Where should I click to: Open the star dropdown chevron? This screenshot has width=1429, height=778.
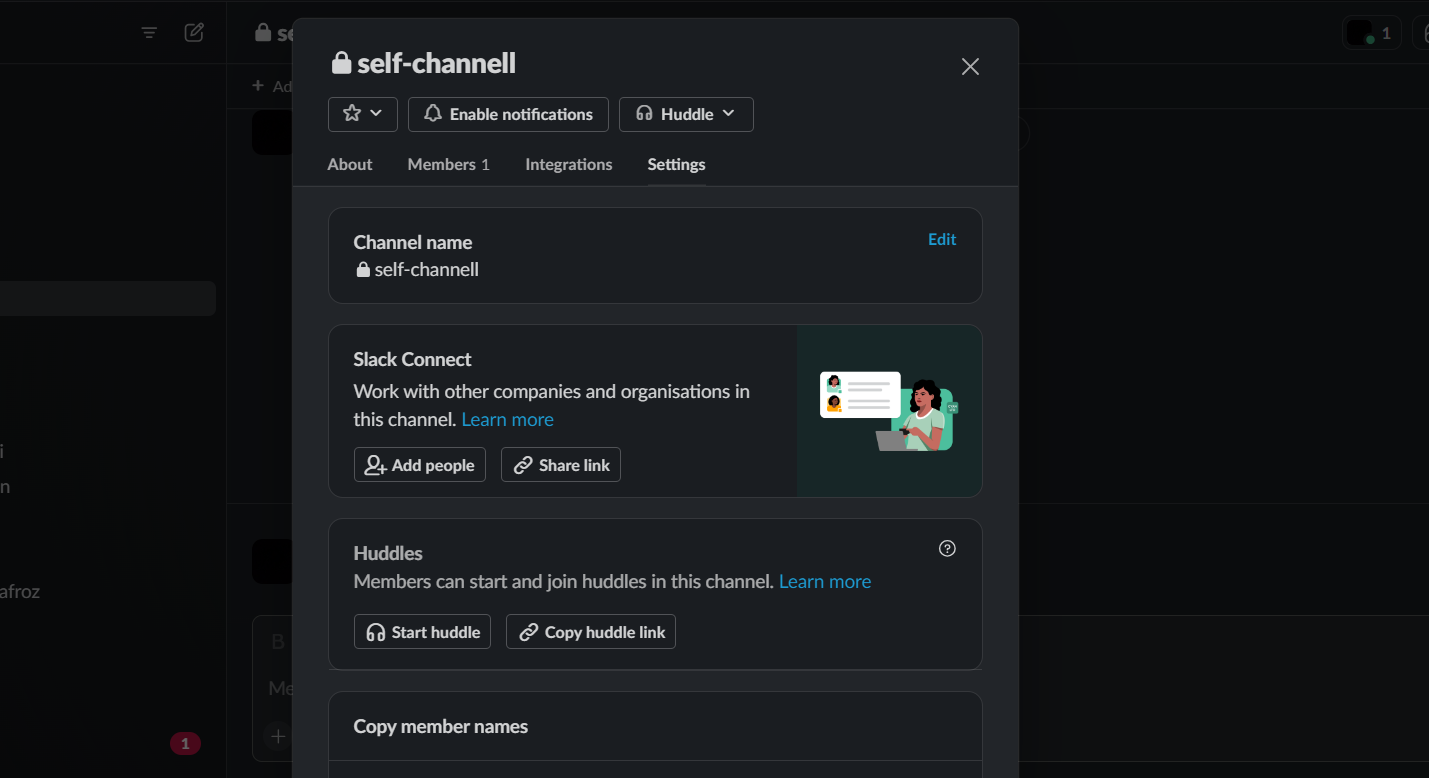(377, 114)
